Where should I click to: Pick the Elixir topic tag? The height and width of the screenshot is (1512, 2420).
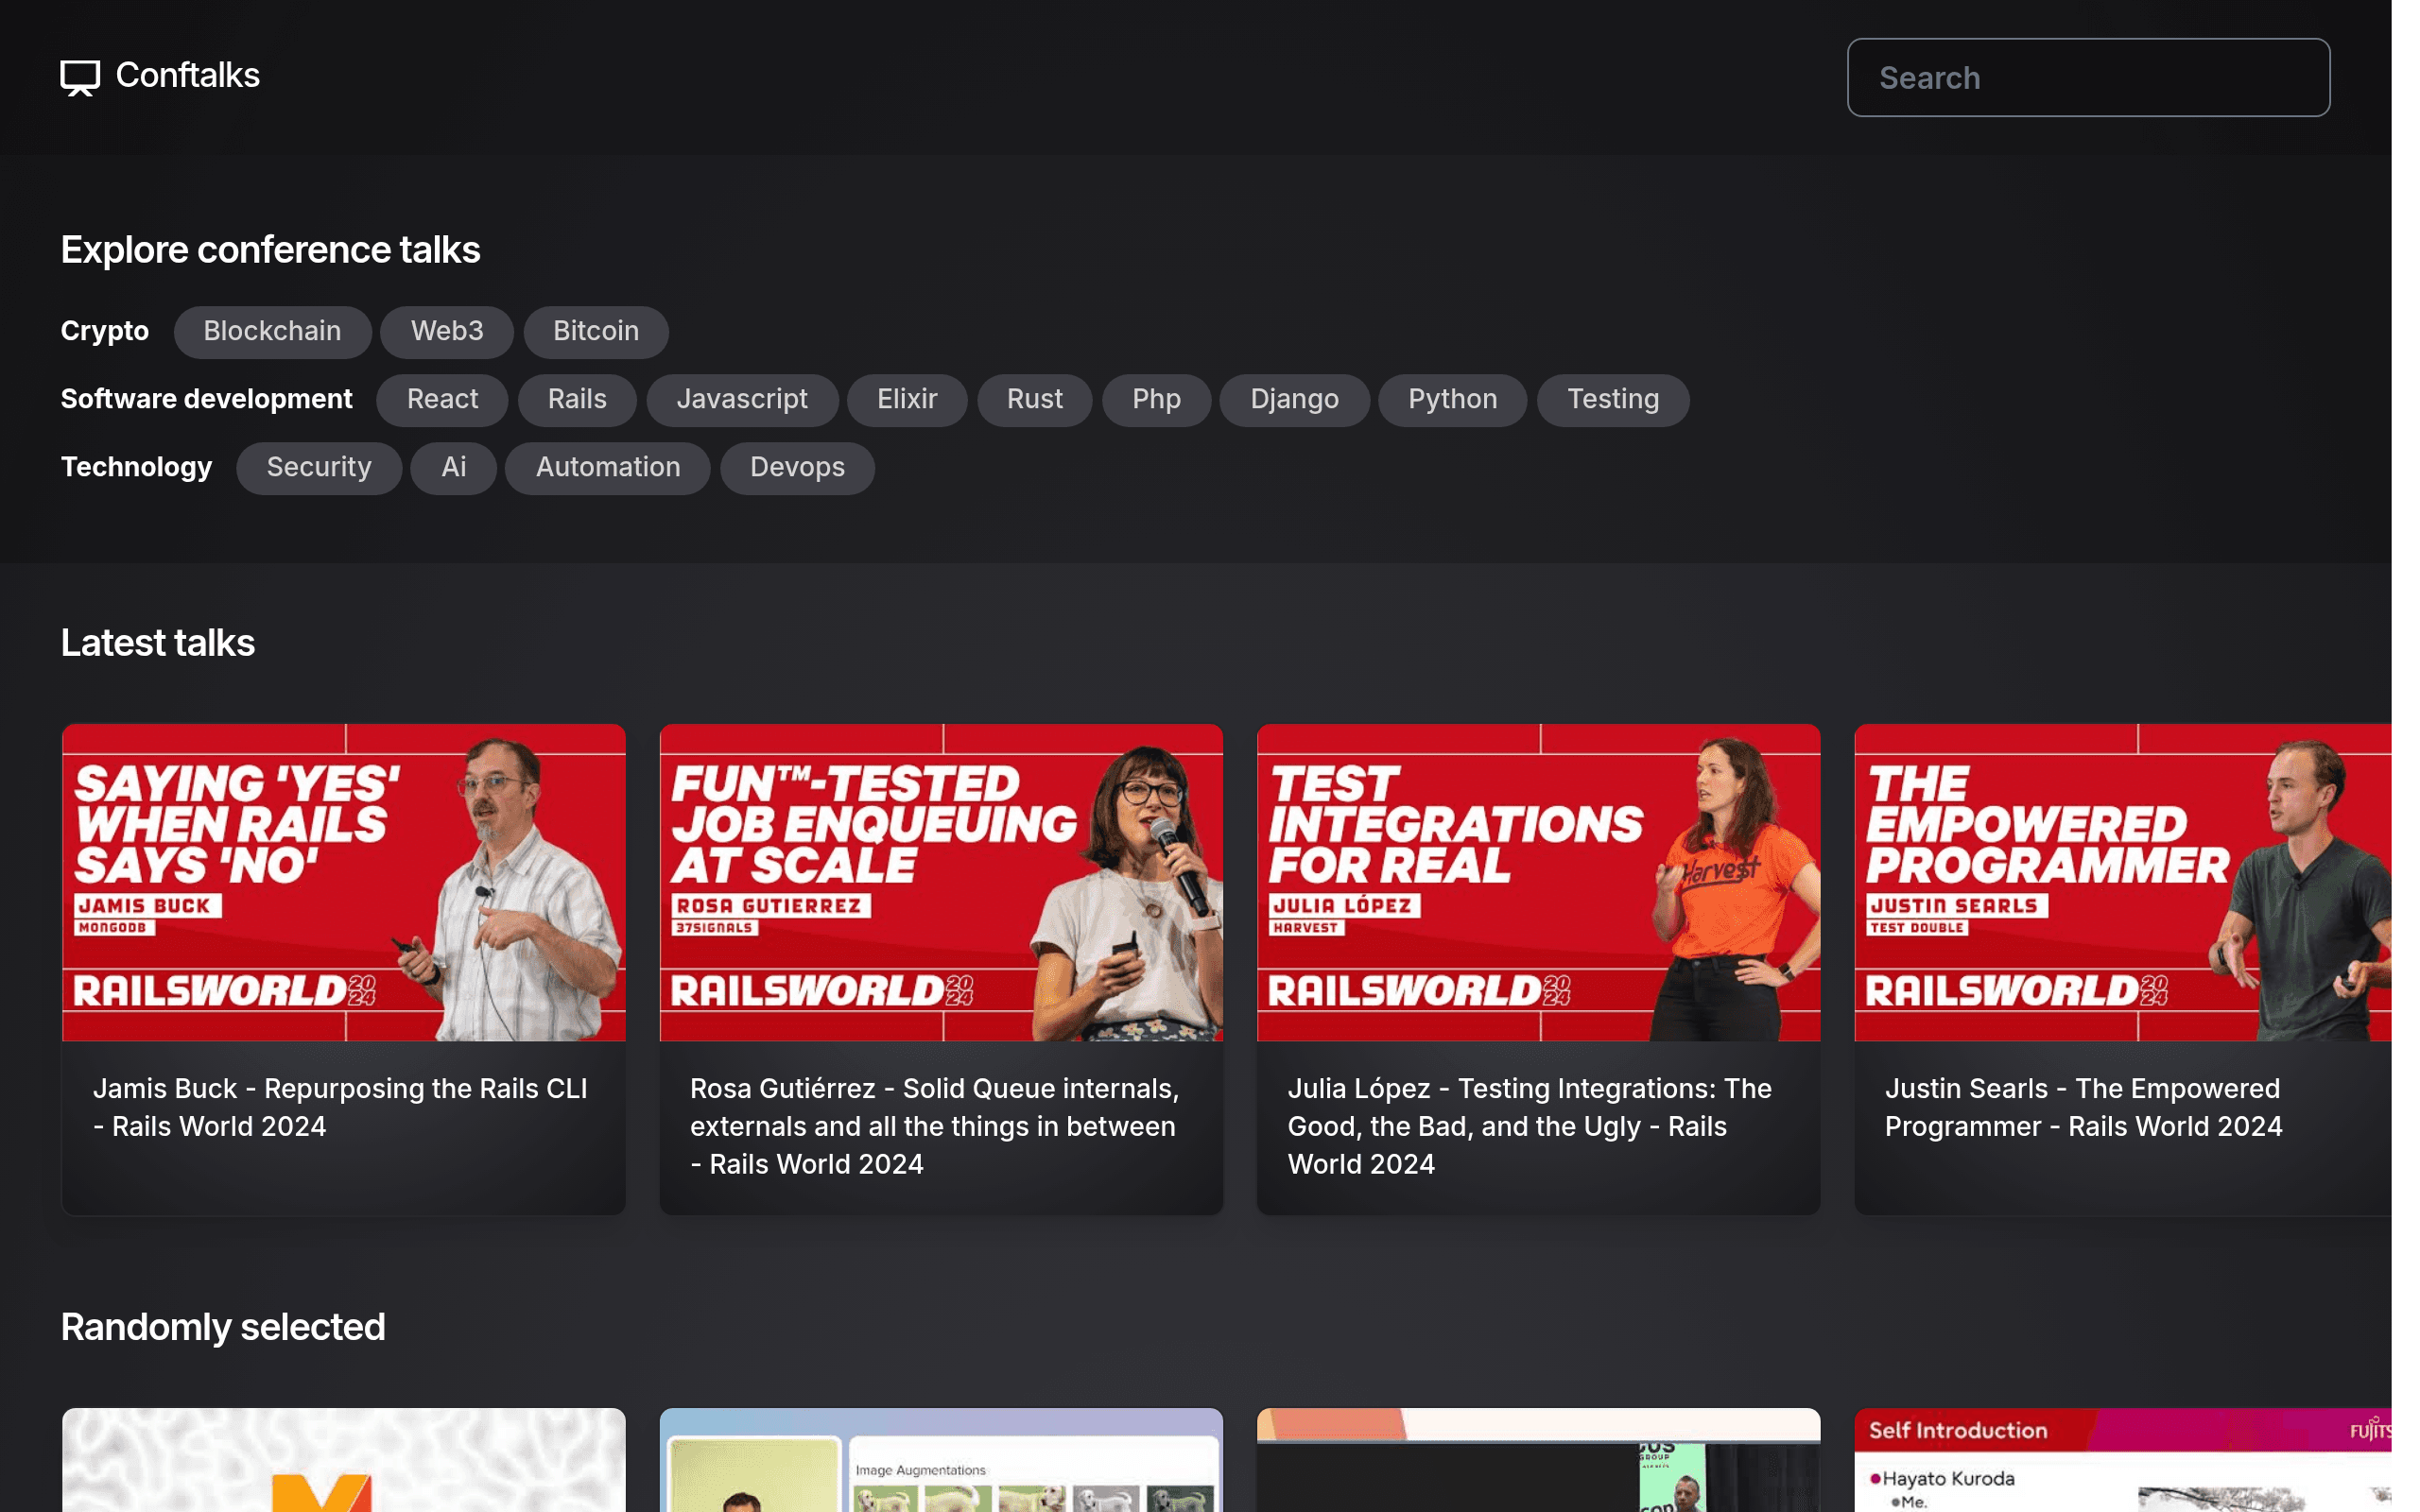click(x=907, y=399)
